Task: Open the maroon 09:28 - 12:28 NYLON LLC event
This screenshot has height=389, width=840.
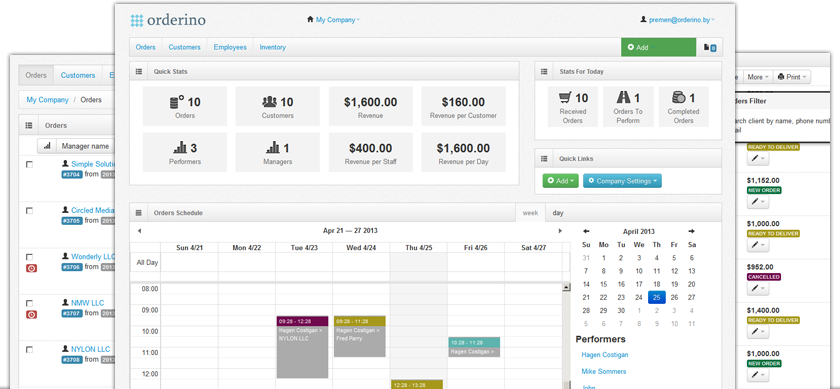Action: (302, 347)
